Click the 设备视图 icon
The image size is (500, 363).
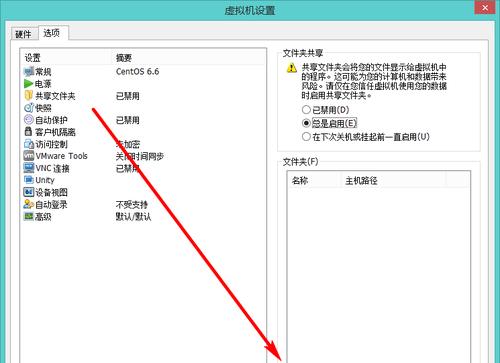[29, 192]
